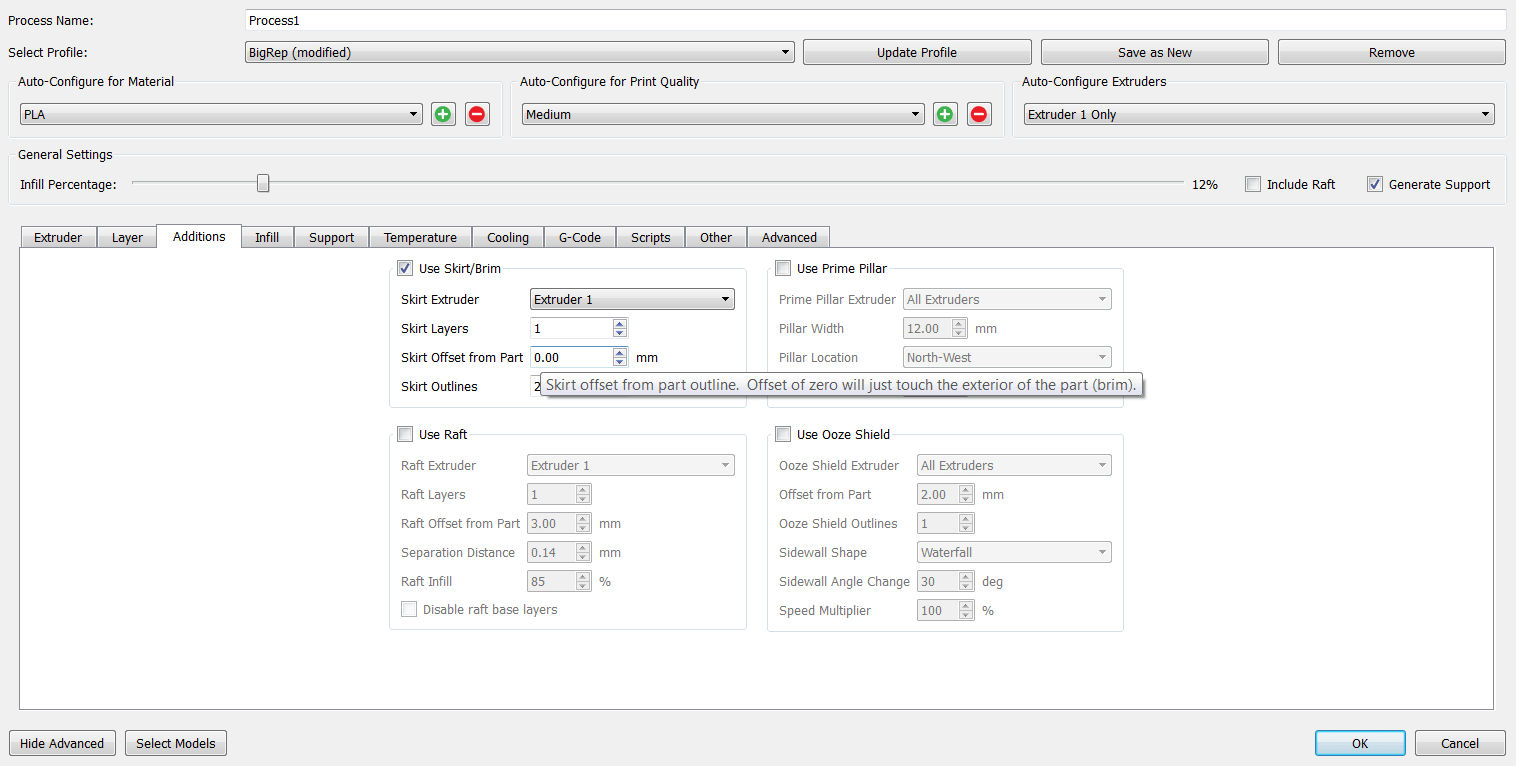Click the Hide Advanced button
Viewport: 1516px width, 766px height.
62,743
